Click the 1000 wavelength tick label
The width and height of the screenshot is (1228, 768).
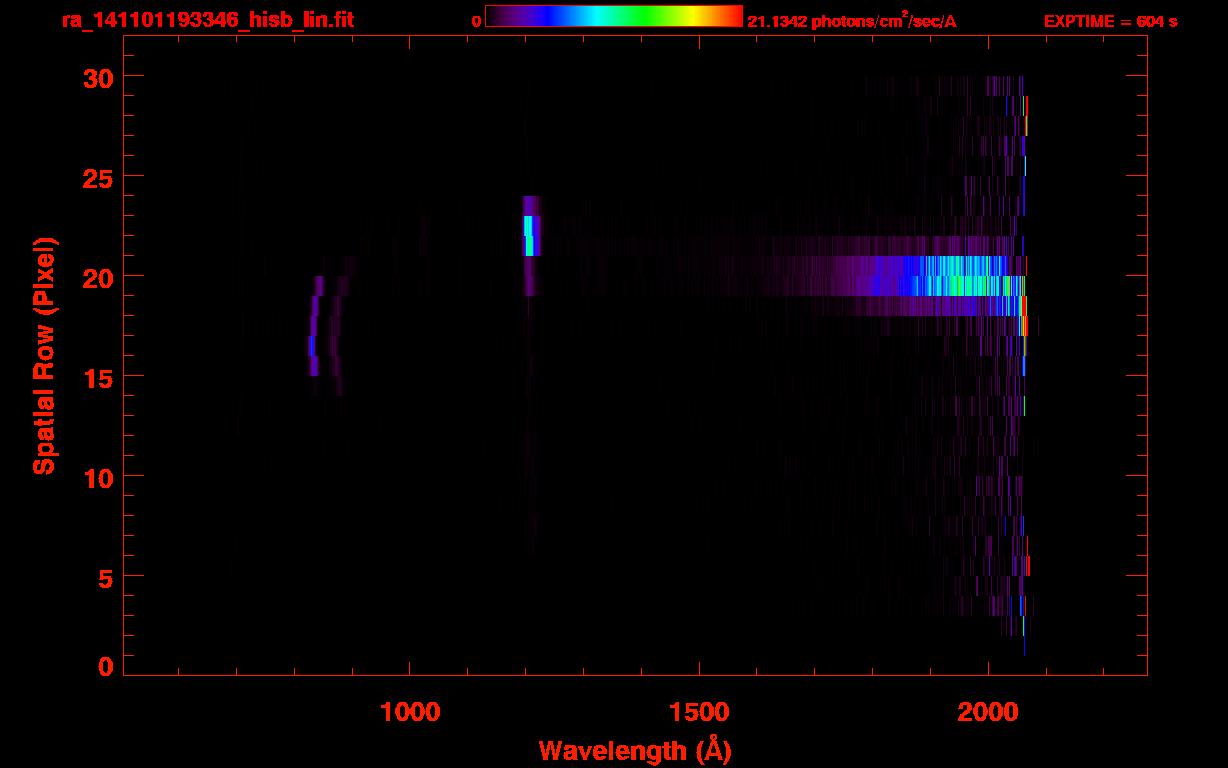click(x=410, y=712)
